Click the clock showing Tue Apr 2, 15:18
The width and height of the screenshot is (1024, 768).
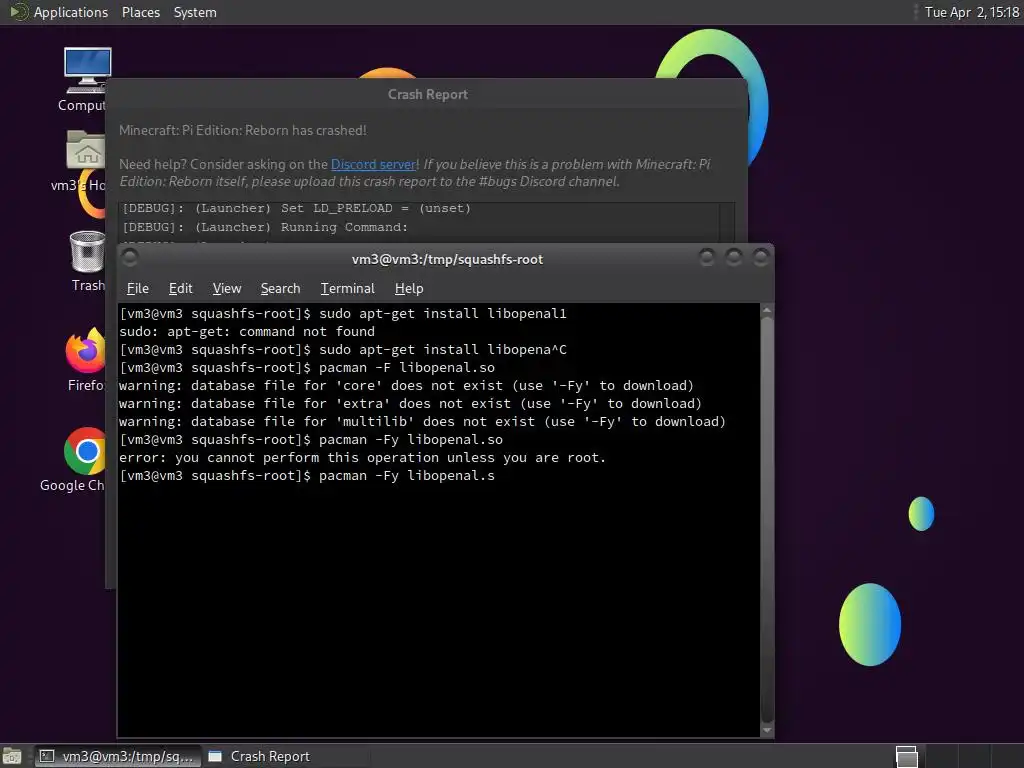(971, 12)
